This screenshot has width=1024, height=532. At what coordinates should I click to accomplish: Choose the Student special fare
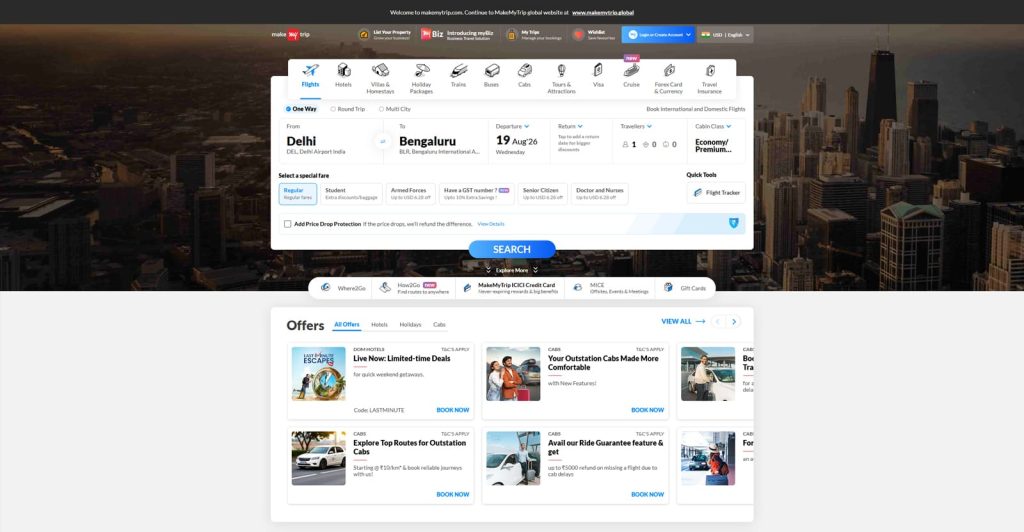point(351,194)
